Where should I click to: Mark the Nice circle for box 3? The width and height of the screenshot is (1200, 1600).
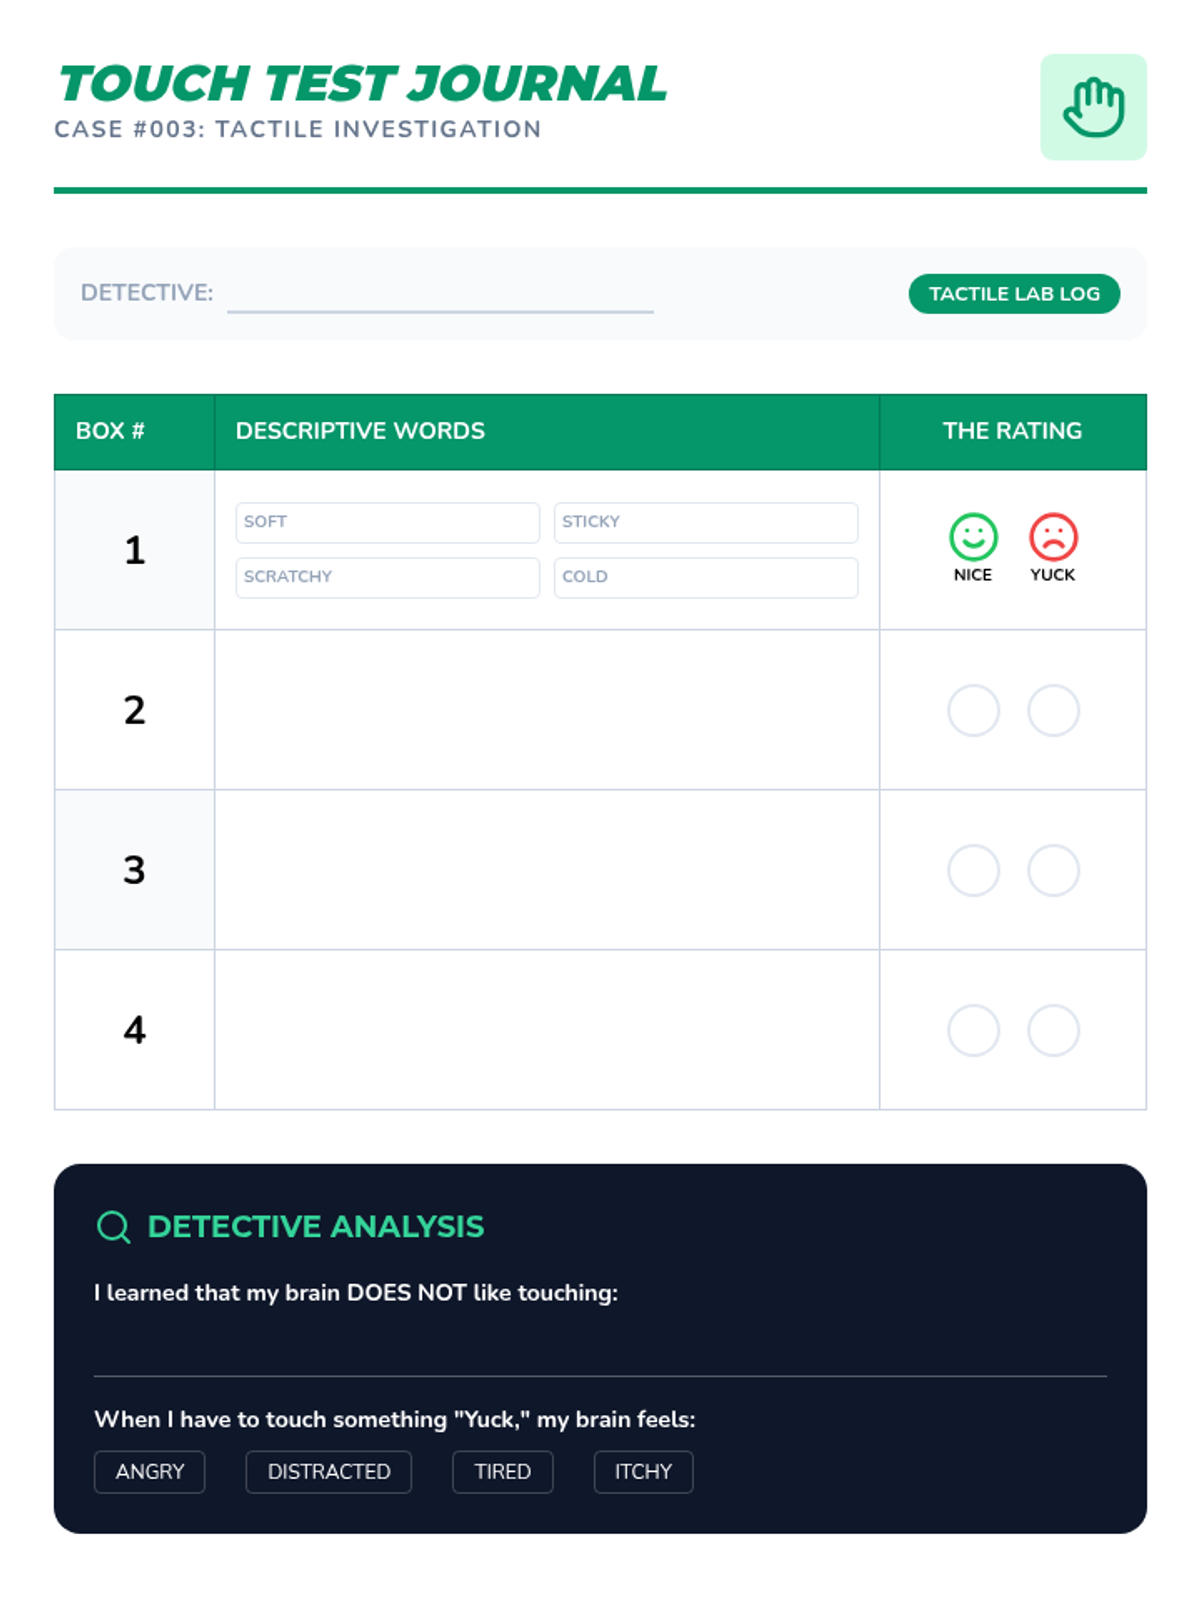(x=973, y=870)
